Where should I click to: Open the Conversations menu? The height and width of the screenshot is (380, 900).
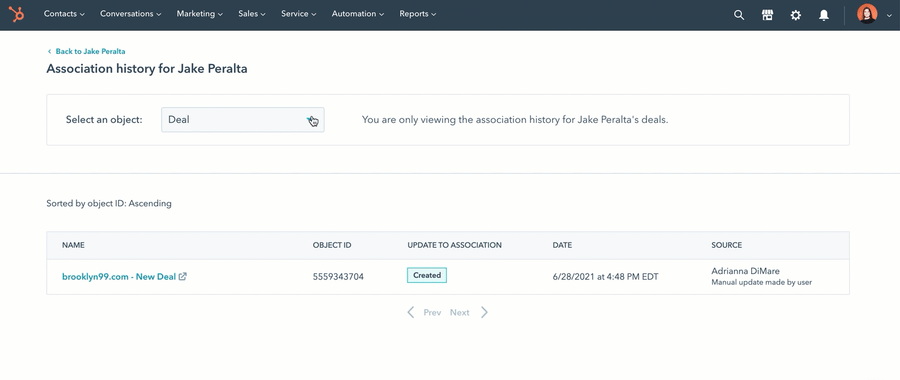(x=130, y=14)
